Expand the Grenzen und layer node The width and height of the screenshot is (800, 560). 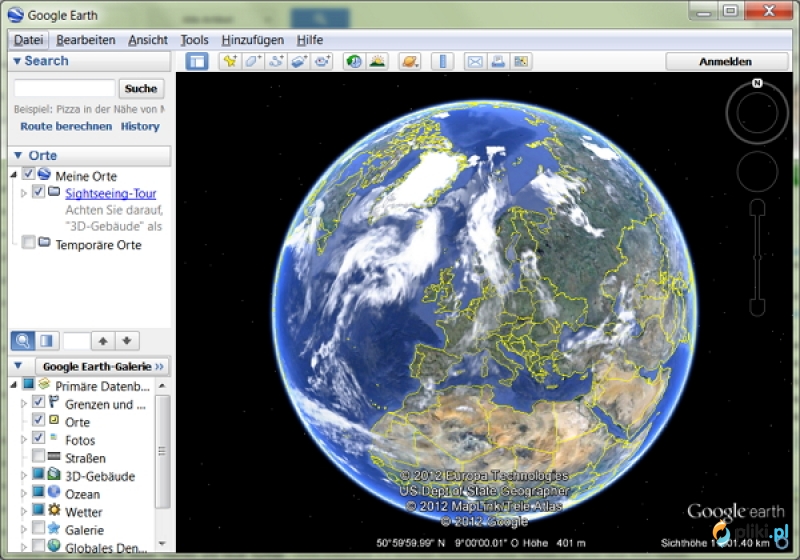click(23, 403)
